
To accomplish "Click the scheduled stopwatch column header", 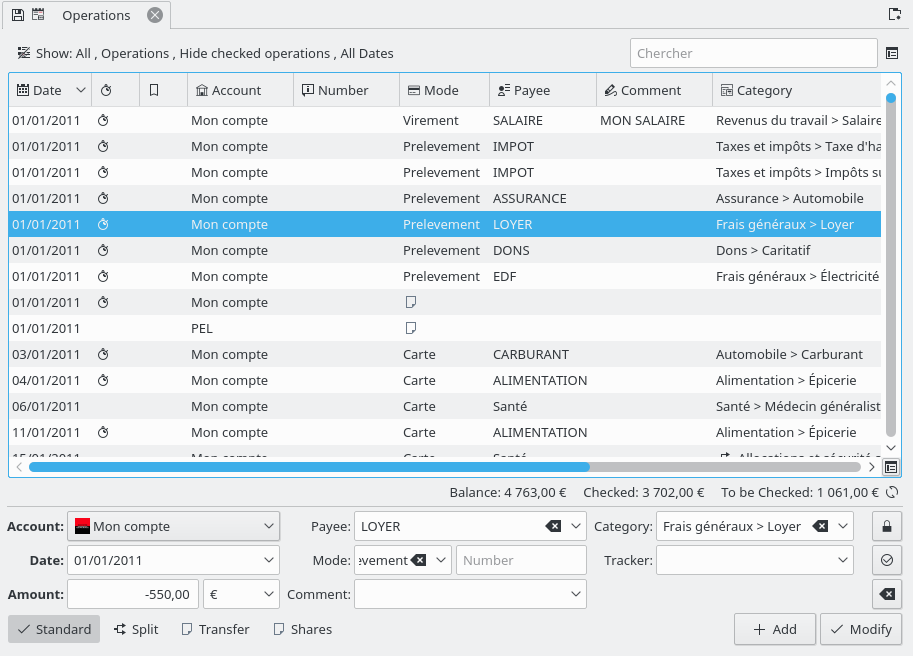I will click(x=115, y=90).
